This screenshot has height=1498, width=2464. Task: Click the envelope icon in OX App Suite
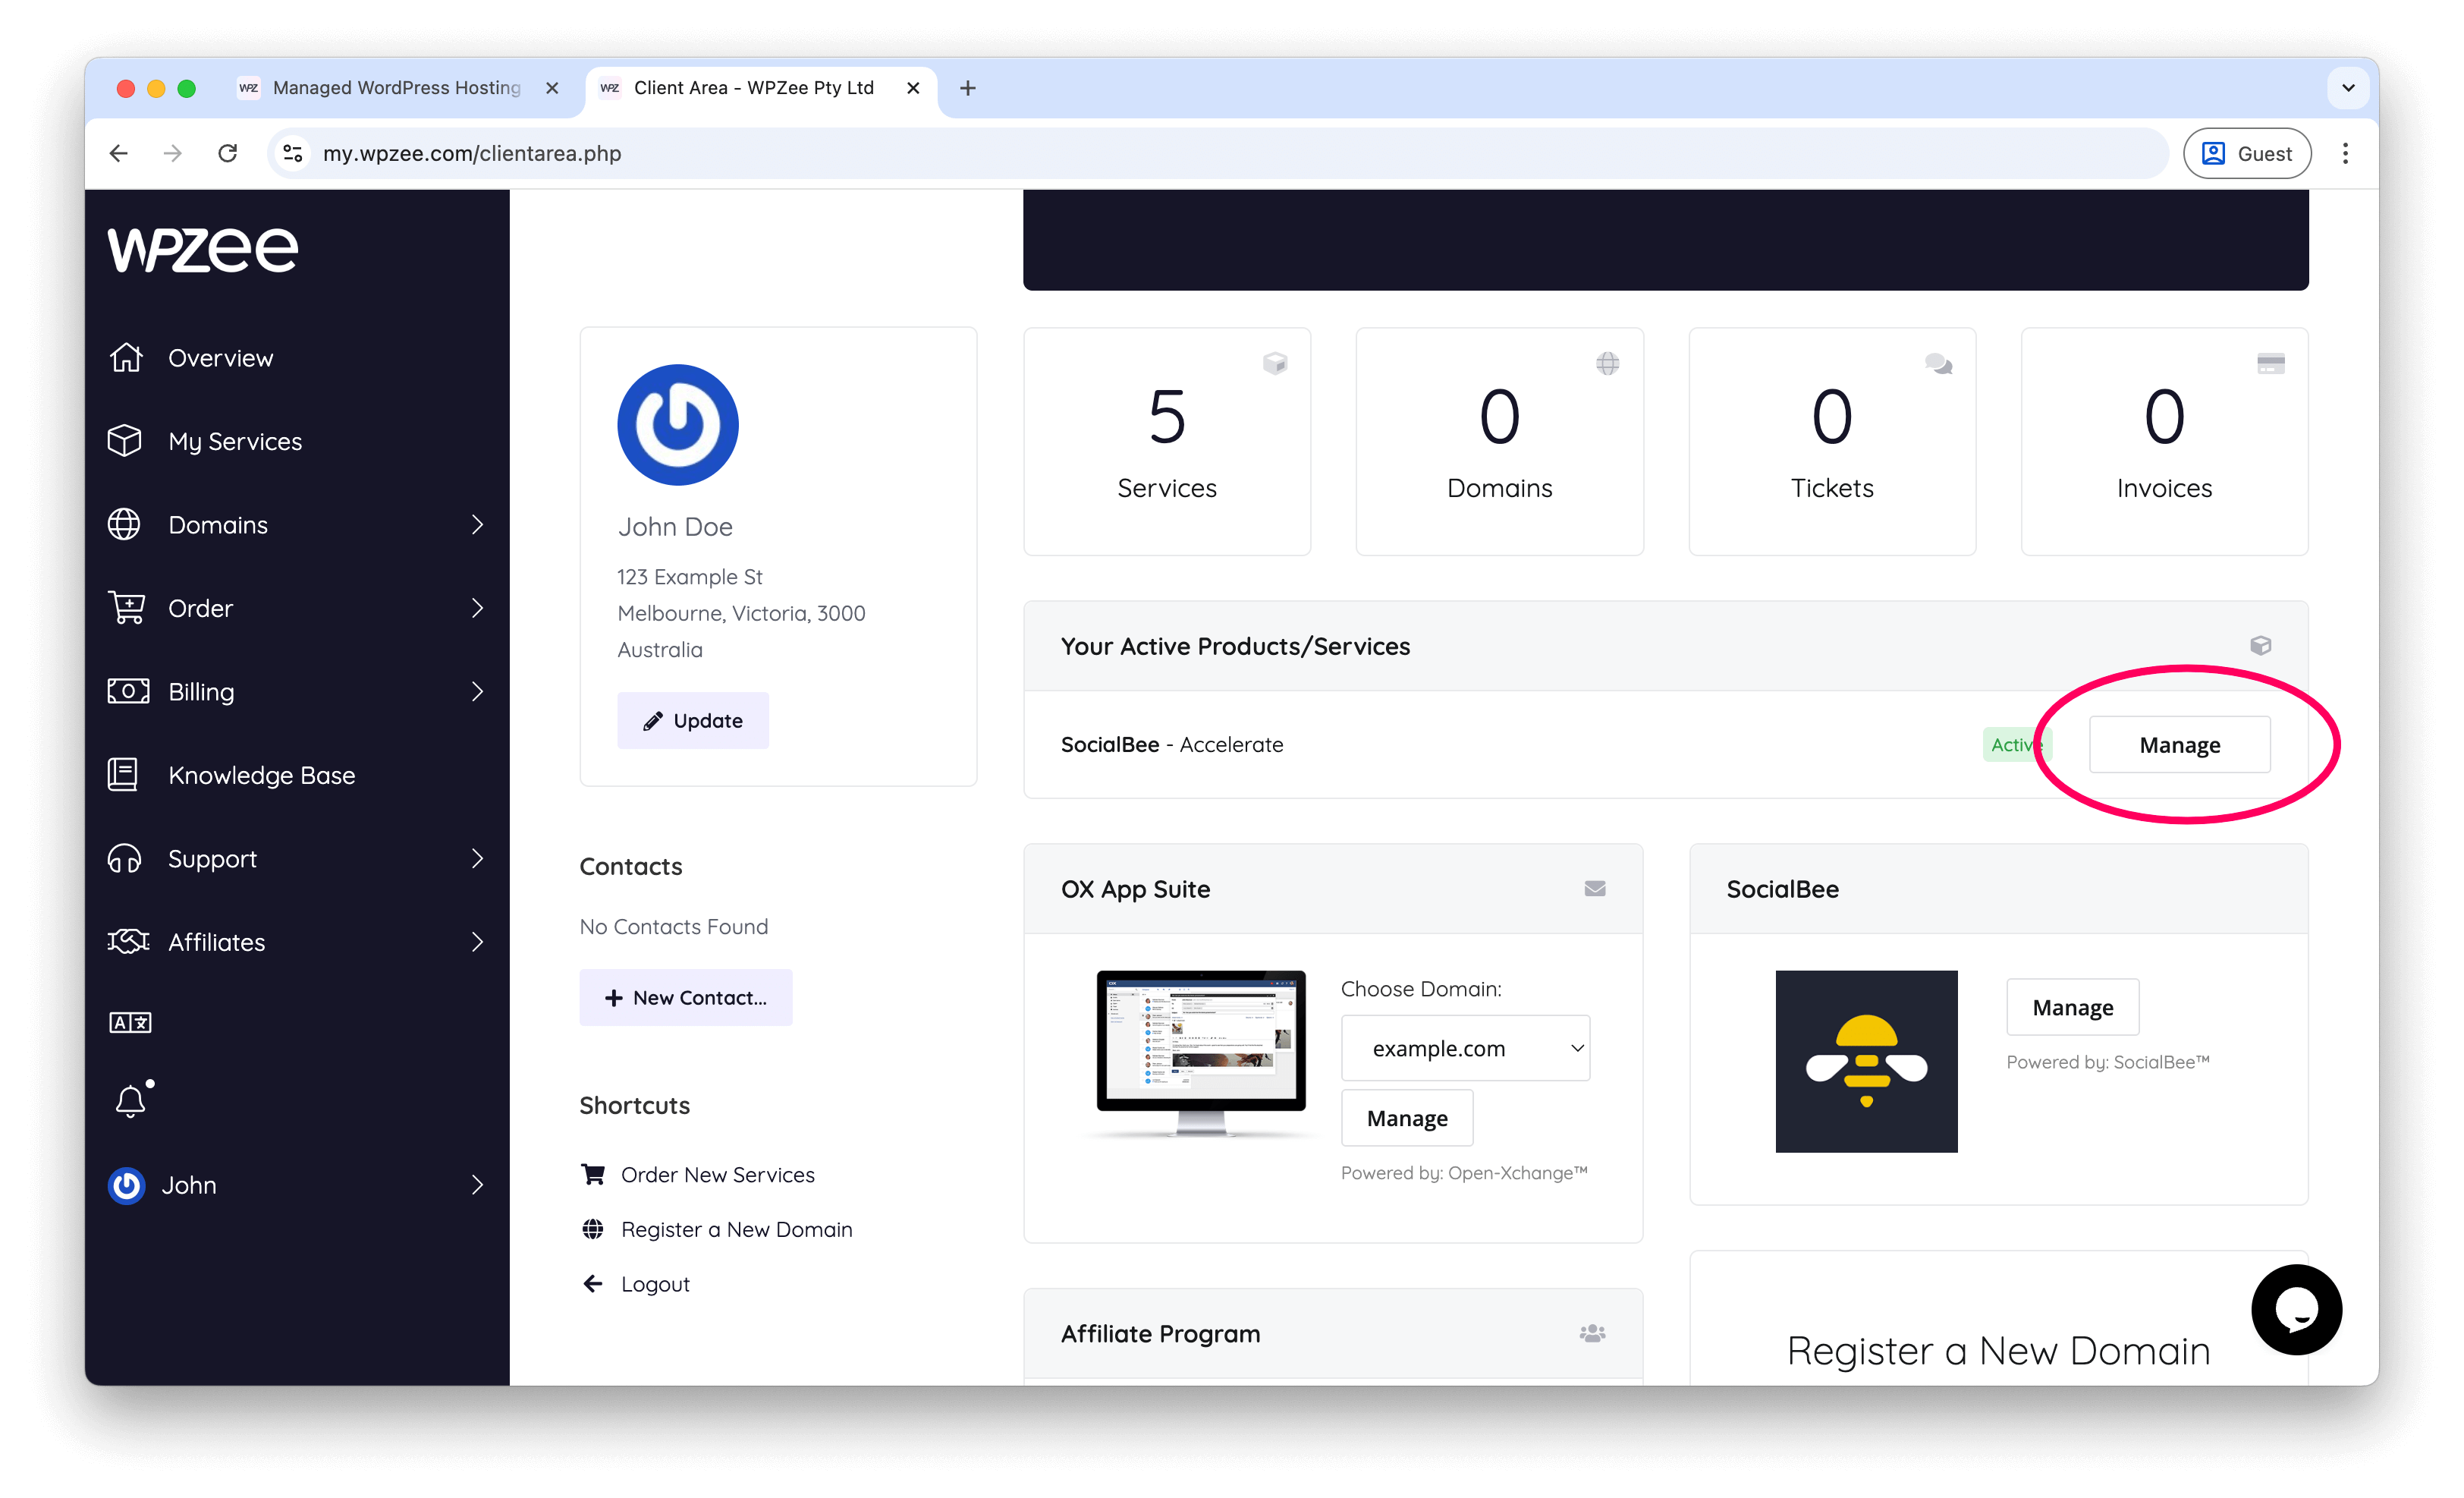(x=1595, y=889)
